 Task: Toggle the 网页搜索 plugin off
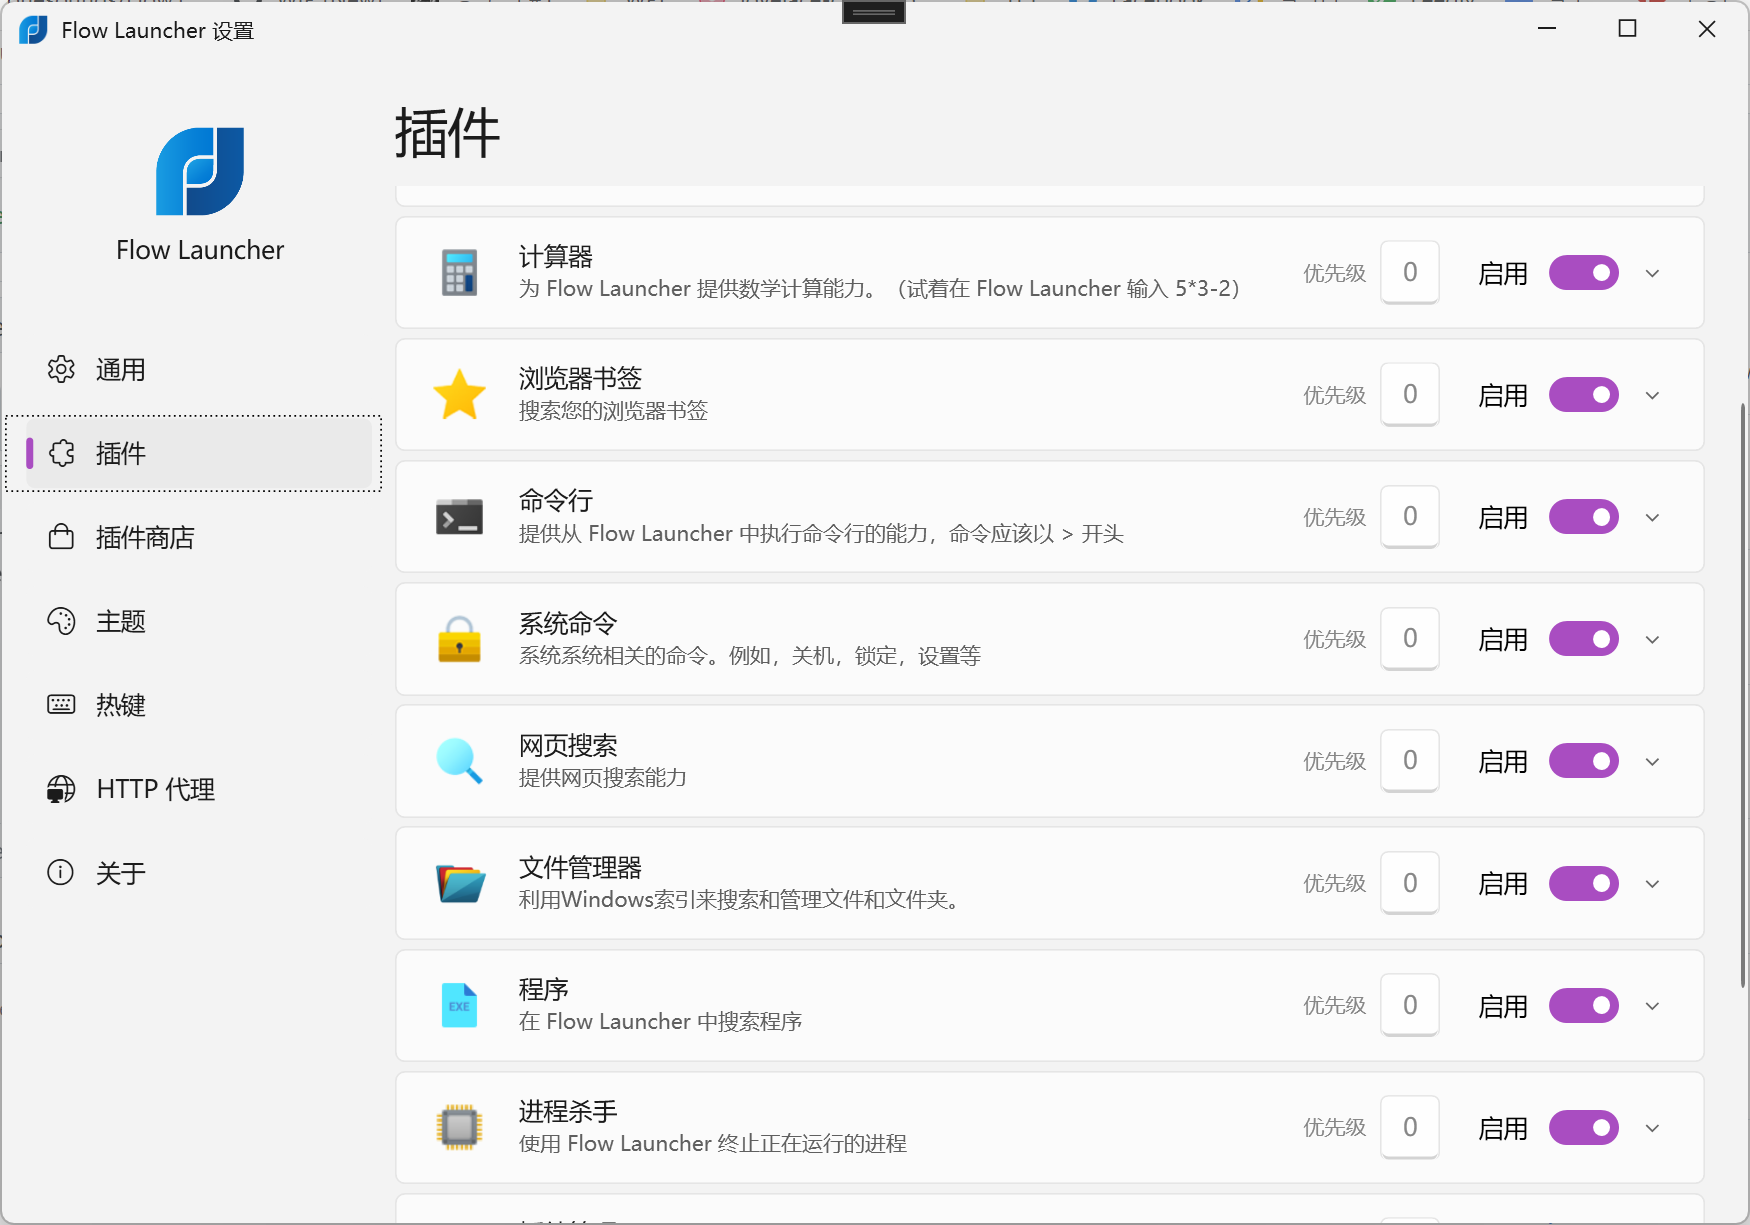pos(1584,761)
